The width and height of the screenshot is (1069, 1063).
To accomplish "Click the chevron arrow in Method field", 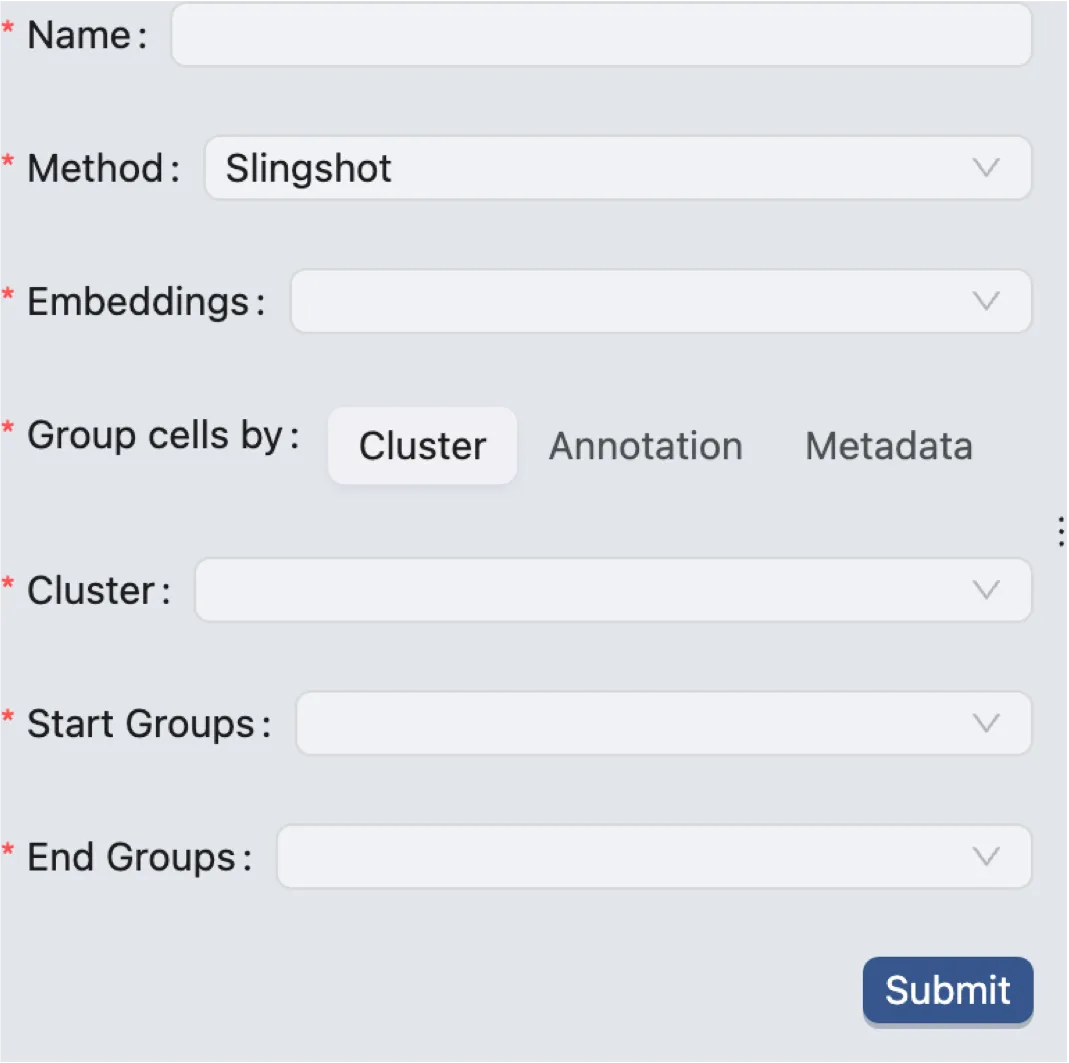I will [x=986, y=168].
